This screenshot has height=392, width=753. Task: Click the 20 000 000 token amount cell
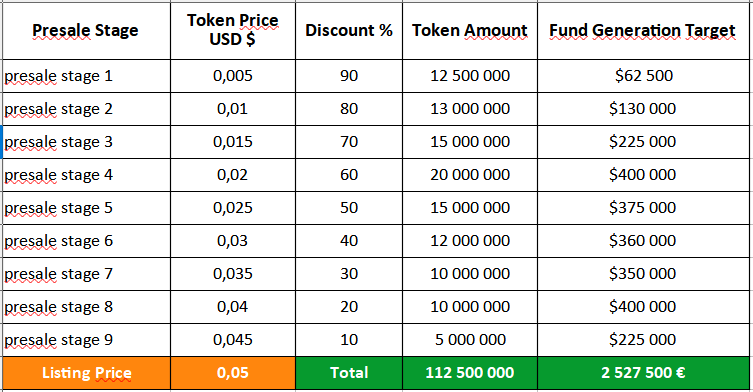click(470, 175)
